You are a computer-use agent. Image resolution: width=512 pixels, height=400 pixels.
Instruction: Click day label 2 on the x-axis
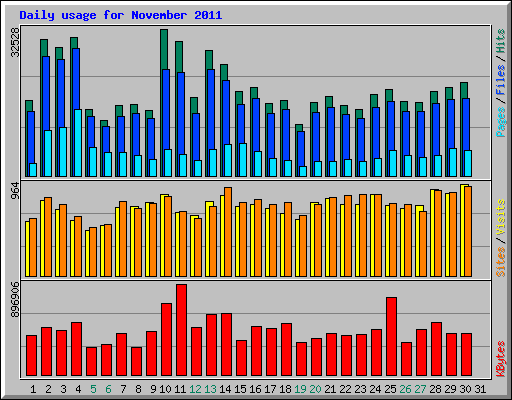click(x=48, y=389)
